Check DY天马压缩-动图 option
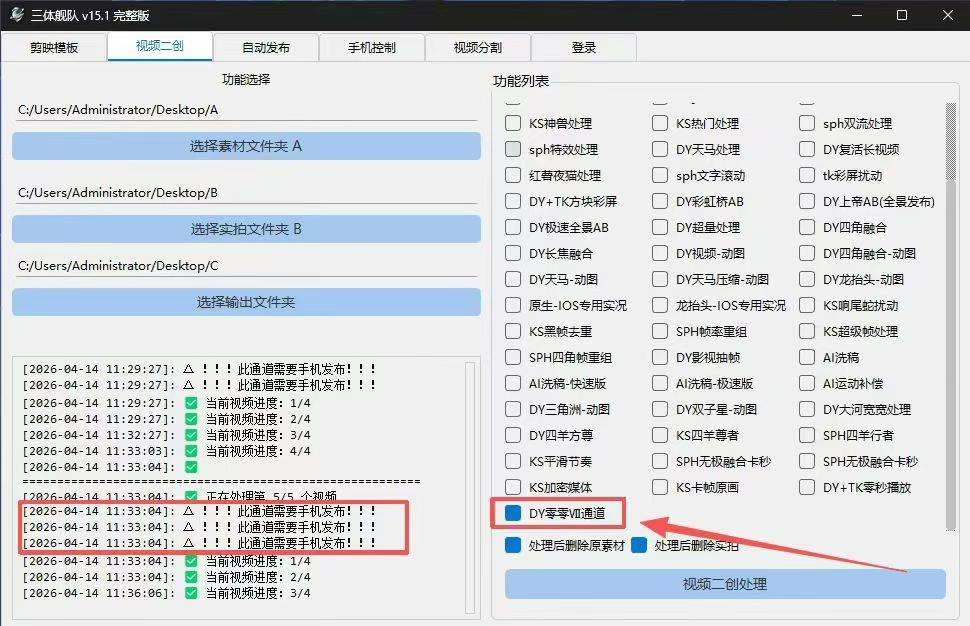 pyautogui.click(x=660, y=279)
